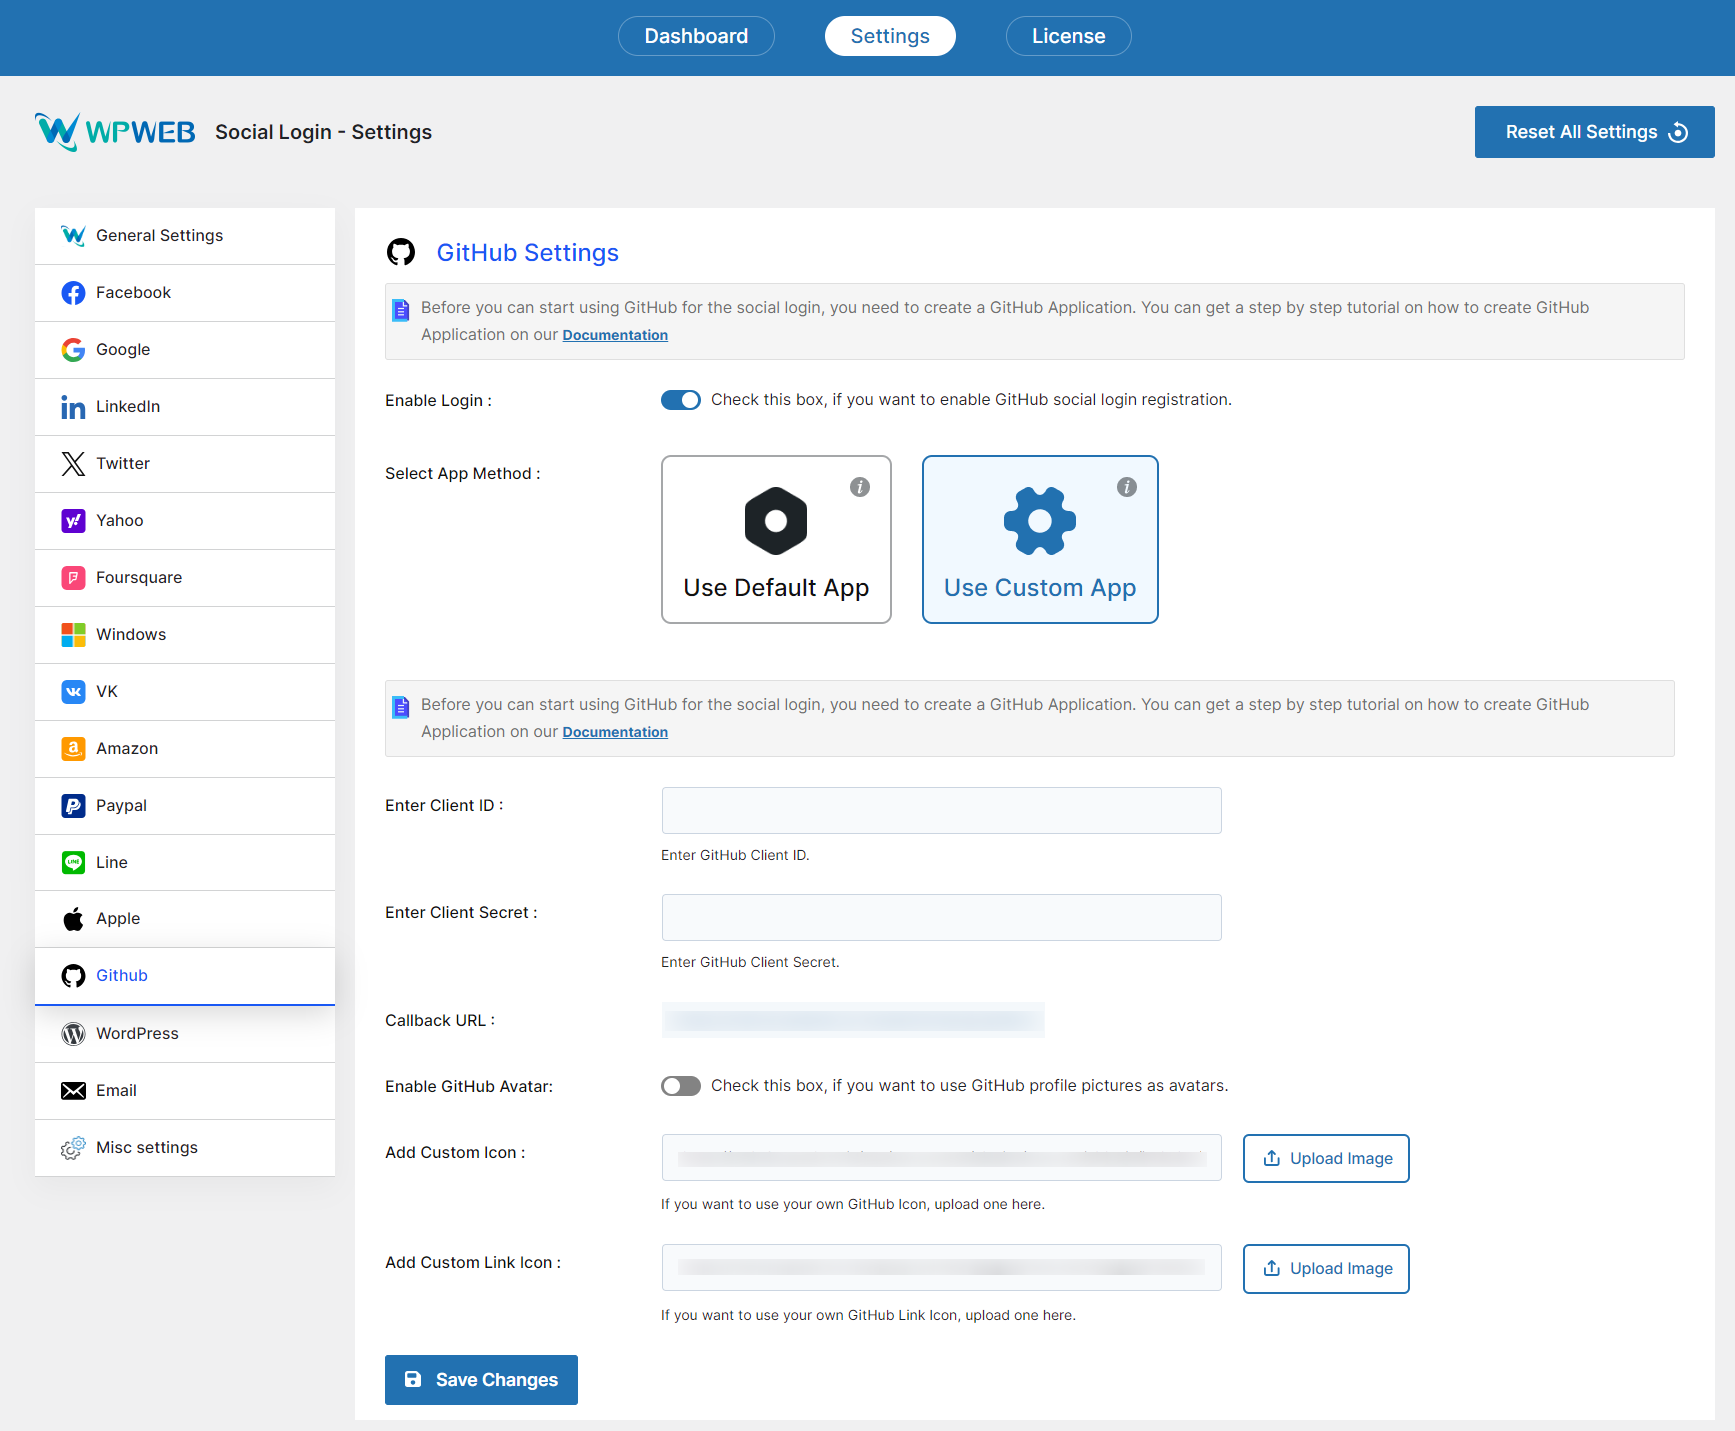
Task: Open the Dashboard tab
Action: coord(696,36)
